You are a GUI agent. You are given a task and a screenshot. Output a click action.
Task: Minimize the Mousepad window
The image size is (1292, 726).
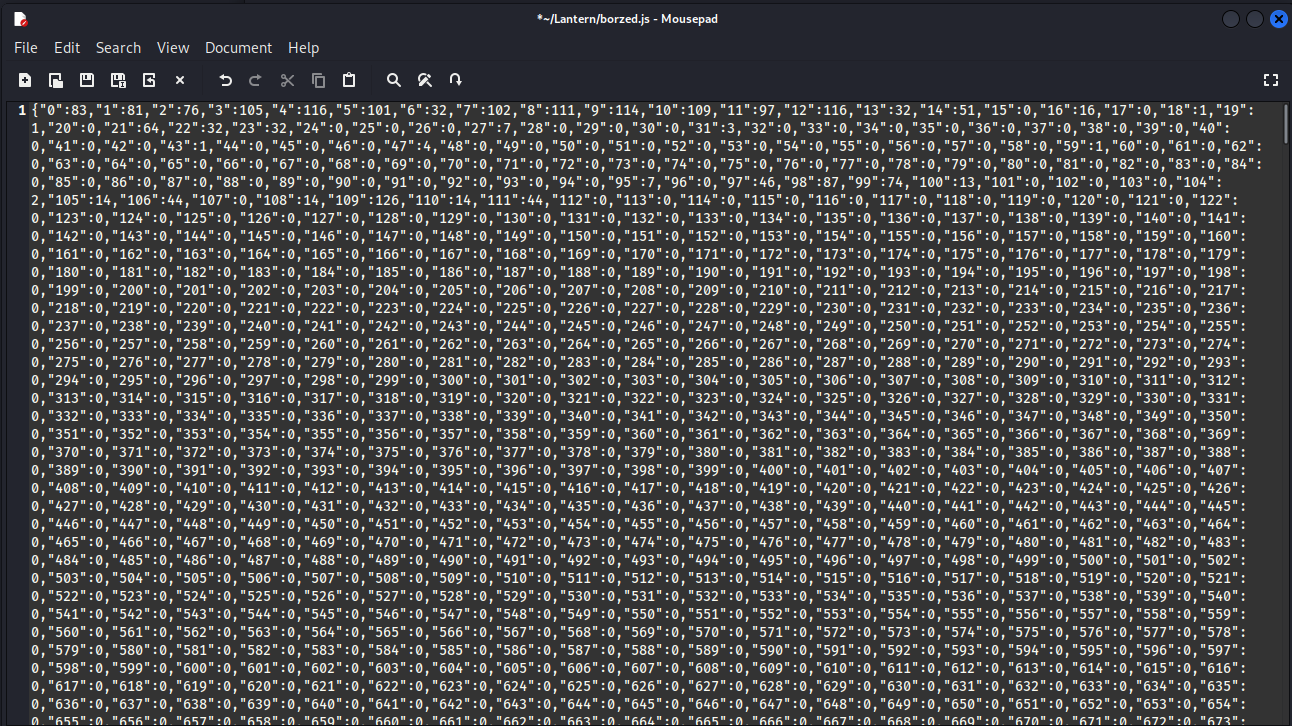[1230, 18]
